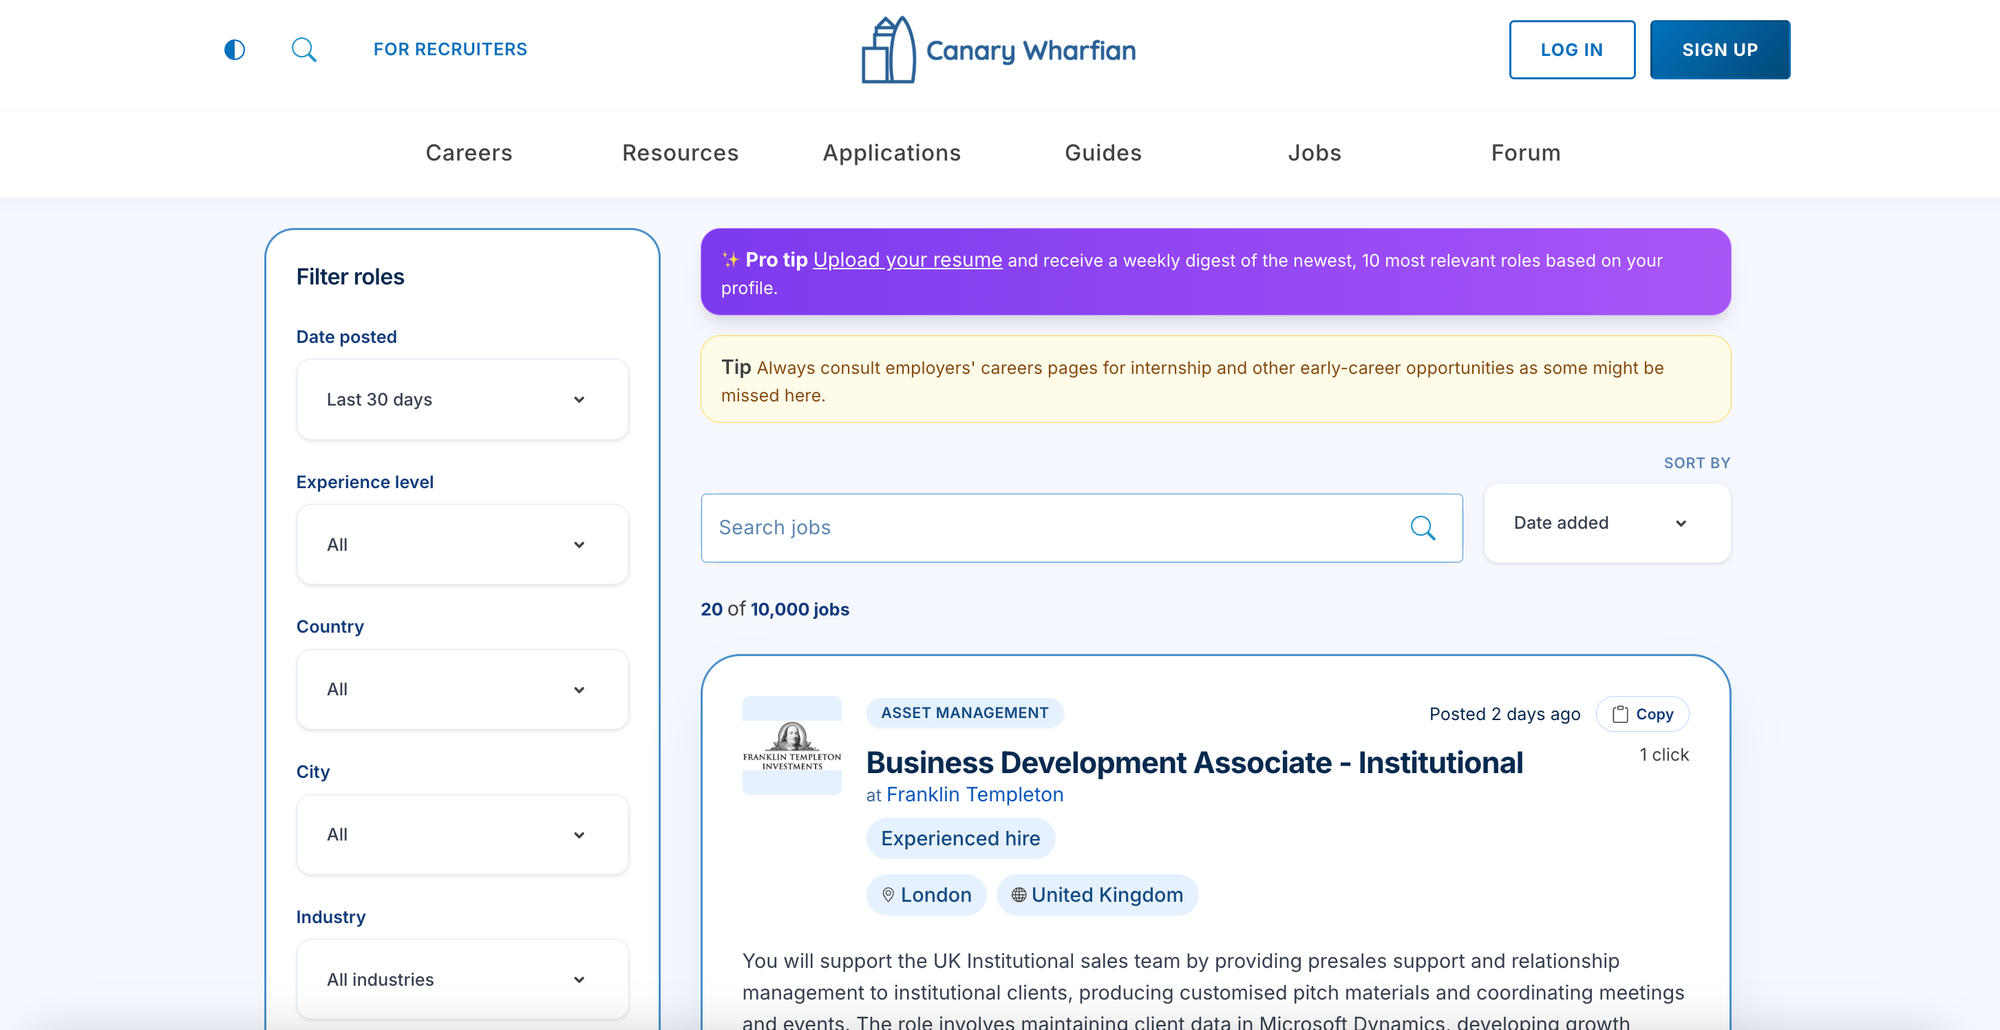Expand the Date posted dropdown
The height and width of the screenshot is (1030, 2000).
click(462, 400)
